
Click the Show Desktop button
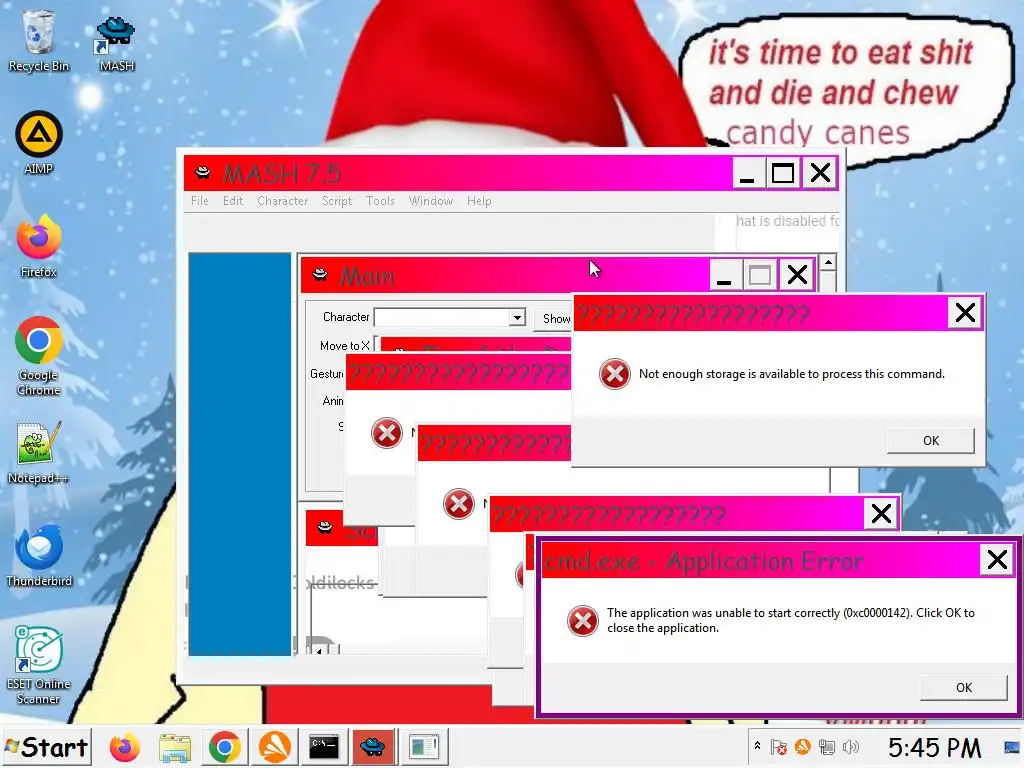click(x=1011, y=747)
